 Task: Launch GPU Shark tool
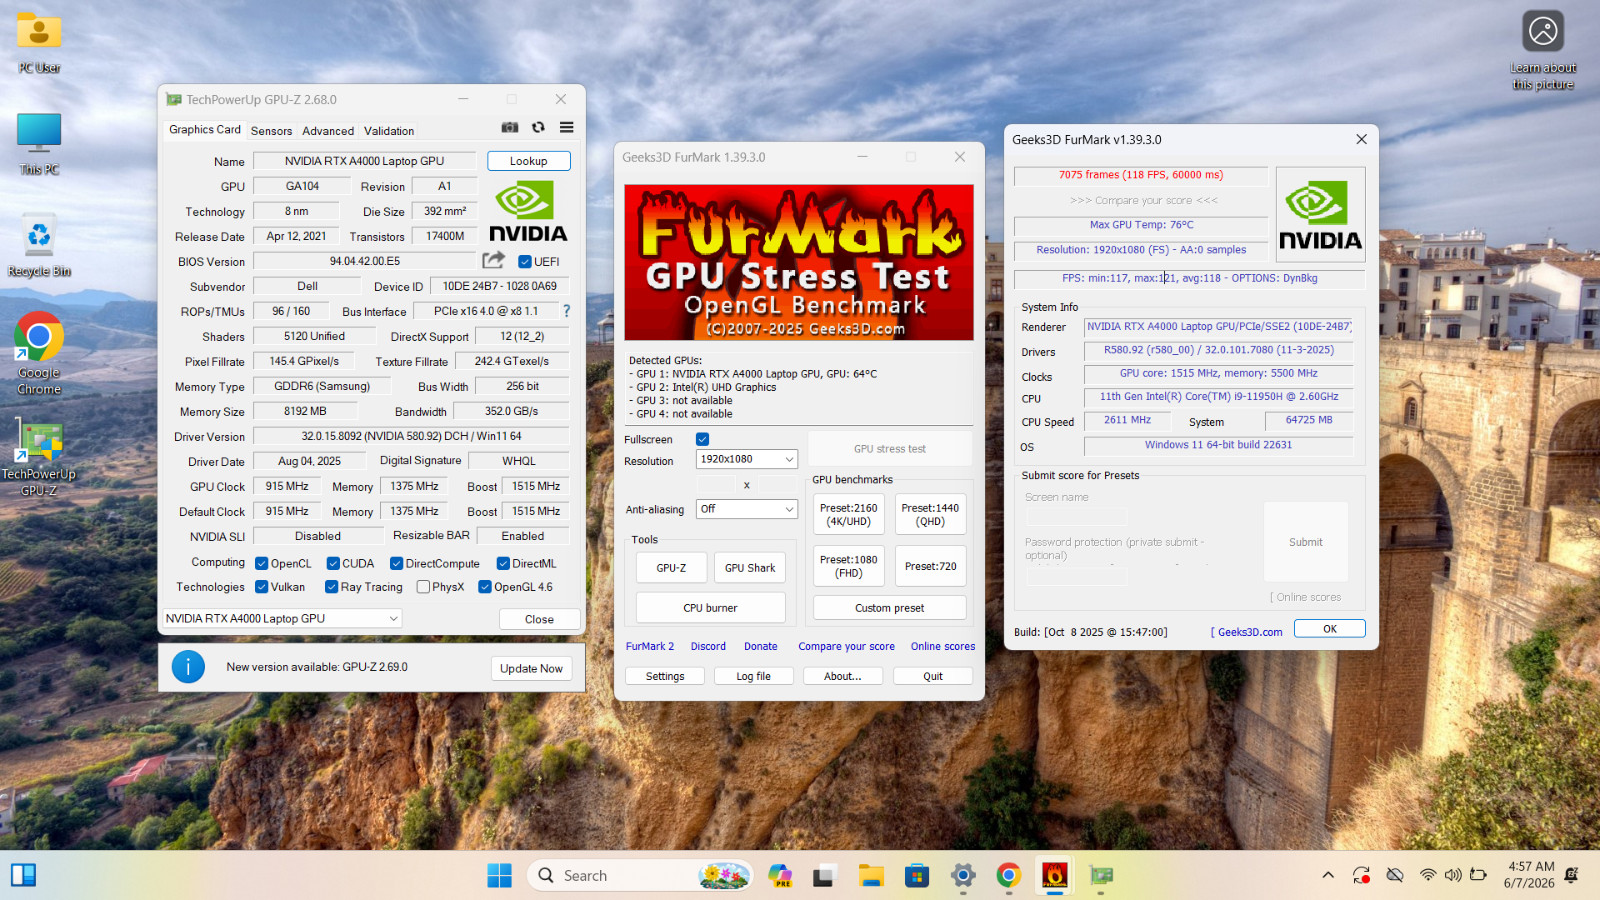pyautogui.click(x=750, y=568)
